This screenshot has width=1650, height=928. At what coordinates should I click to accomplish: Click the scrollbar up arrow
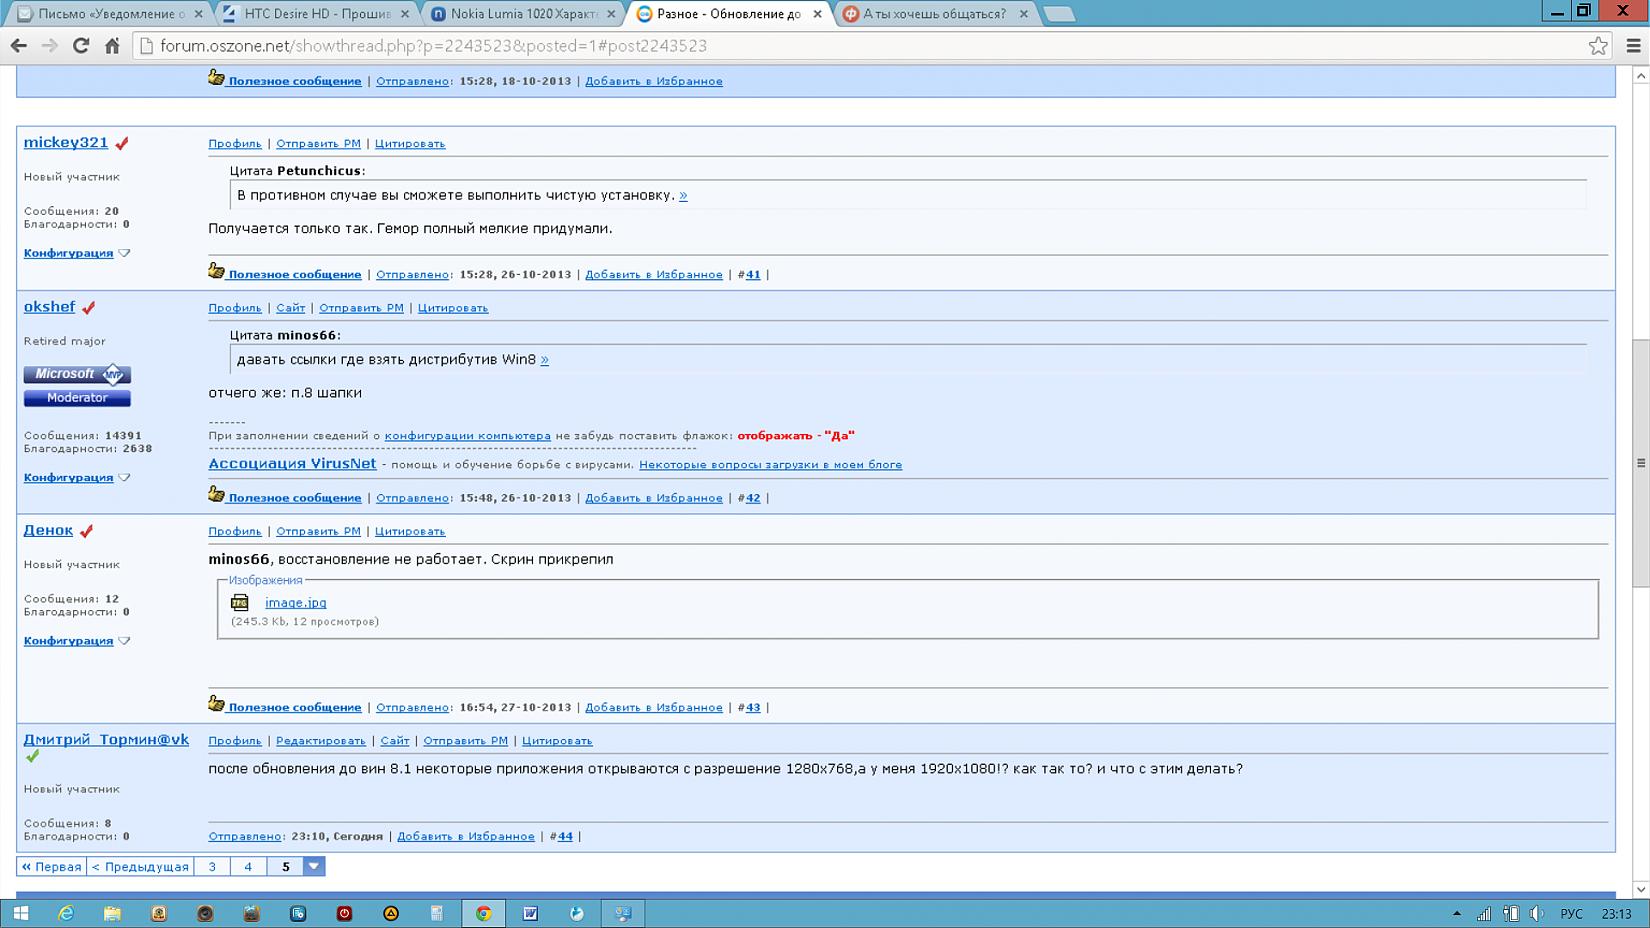pyautogui.click(x=1641, y=77)
